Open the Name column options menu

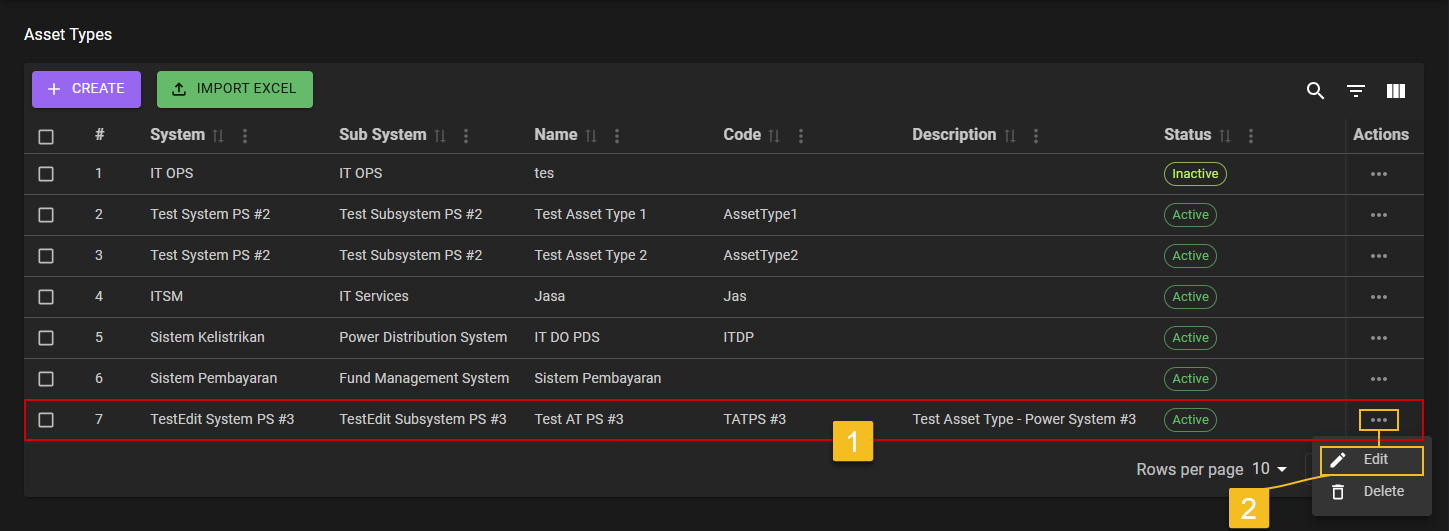(x=617, y=135)
